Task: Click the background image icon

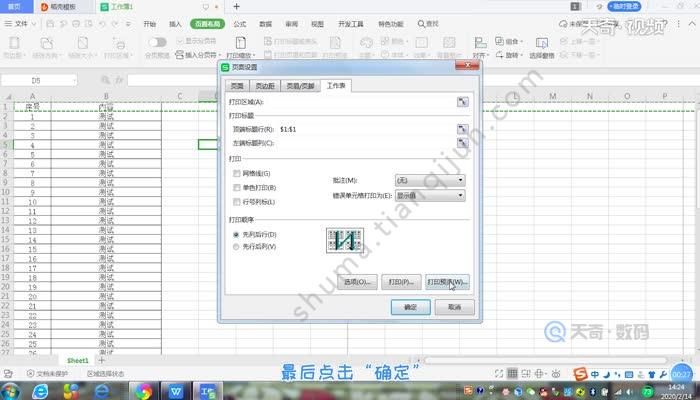Action: 449,43
